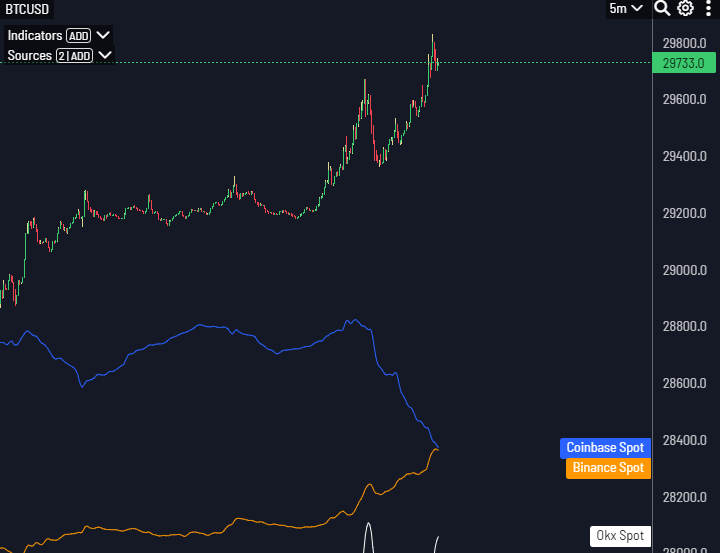Click the Indicators label text
This screenshot has height=553, width=720.
pyautogui.click(x=35, y=35)
